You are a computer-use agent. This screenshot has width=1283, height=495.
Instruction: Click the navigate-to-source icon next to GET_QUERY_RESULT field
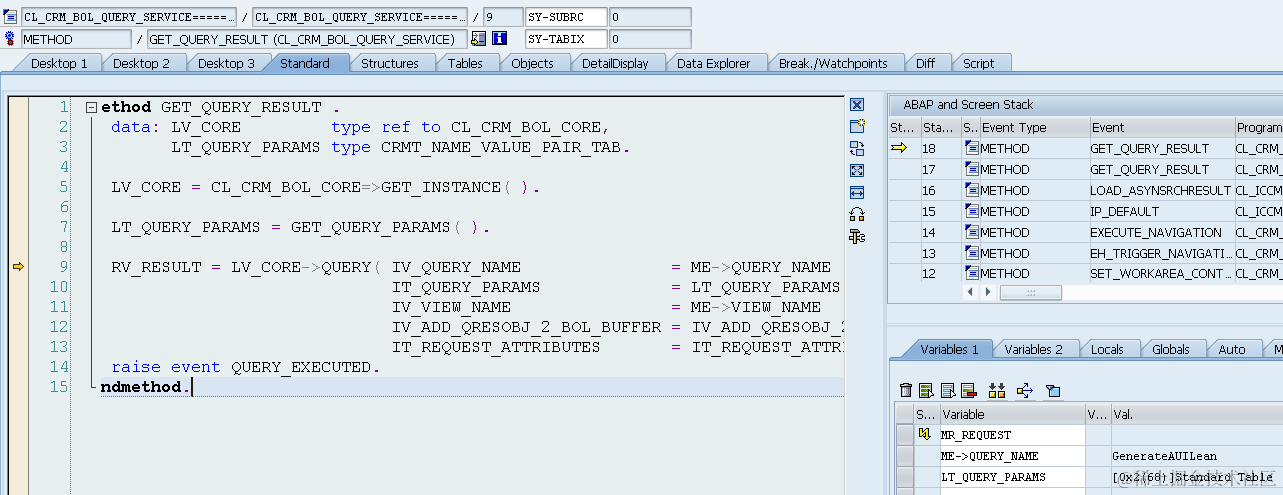478,39
